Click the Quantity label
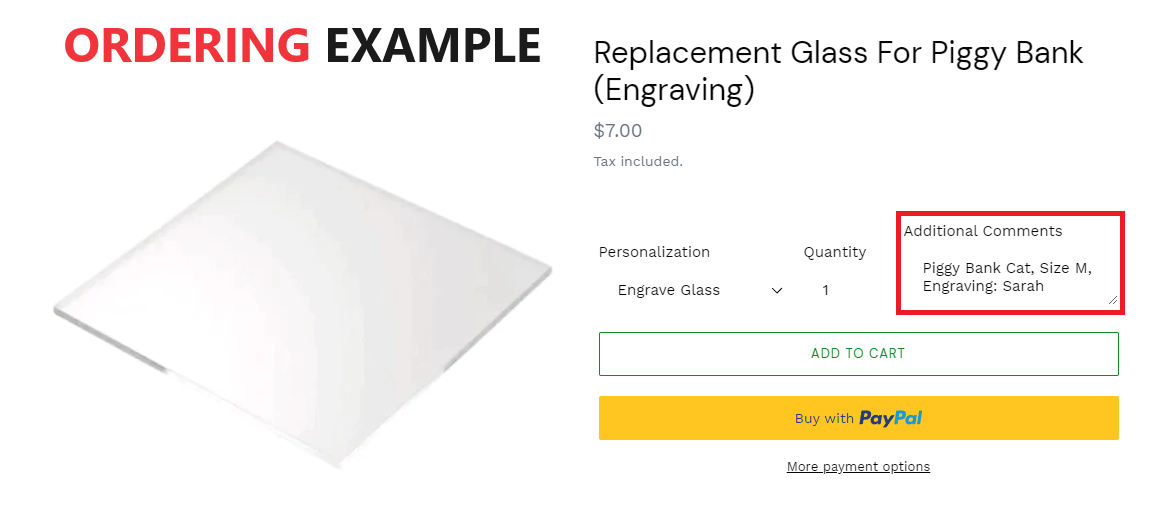This screenshot has width=1172, height=515. (834, 252)
